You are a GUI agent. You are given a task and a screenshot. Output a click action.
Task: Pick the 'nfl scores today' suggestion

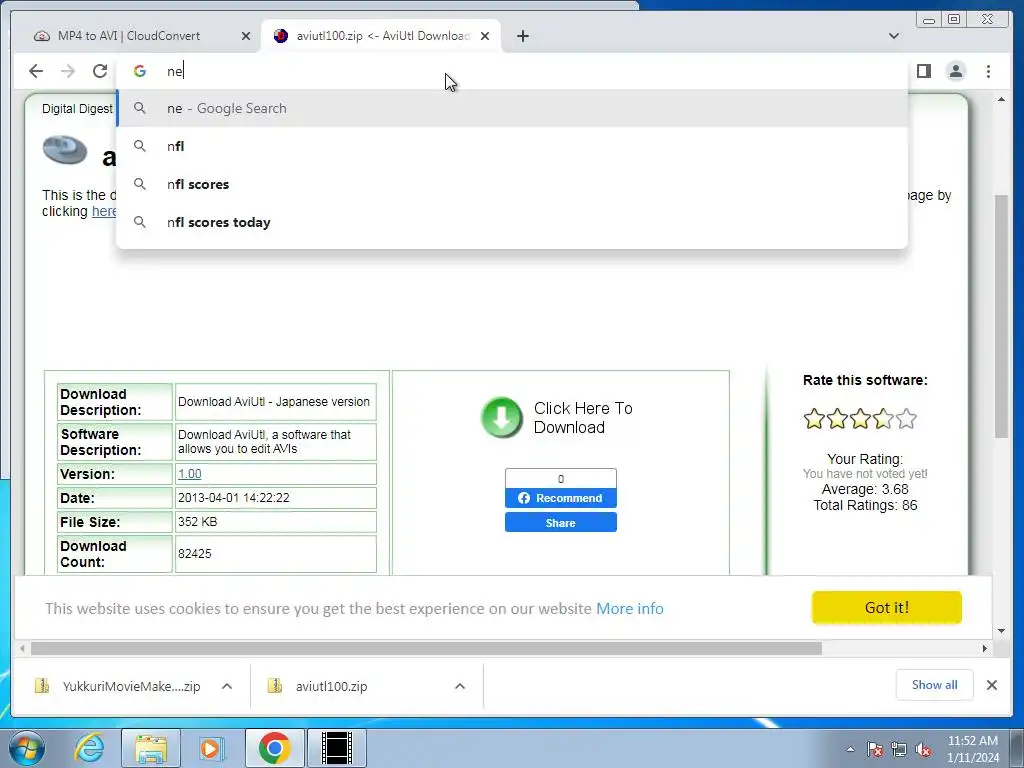512,222
